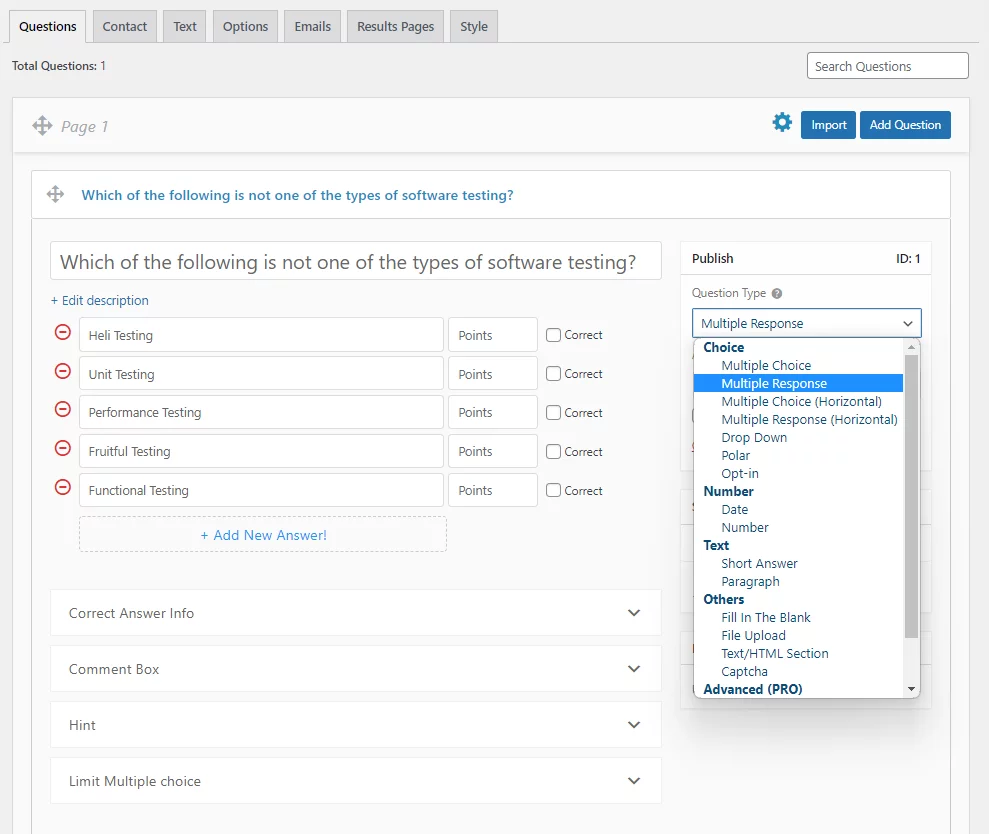Choose Multiple Choice (Horizontal) type
Screen dimensions: 989x834
point(798,401)
